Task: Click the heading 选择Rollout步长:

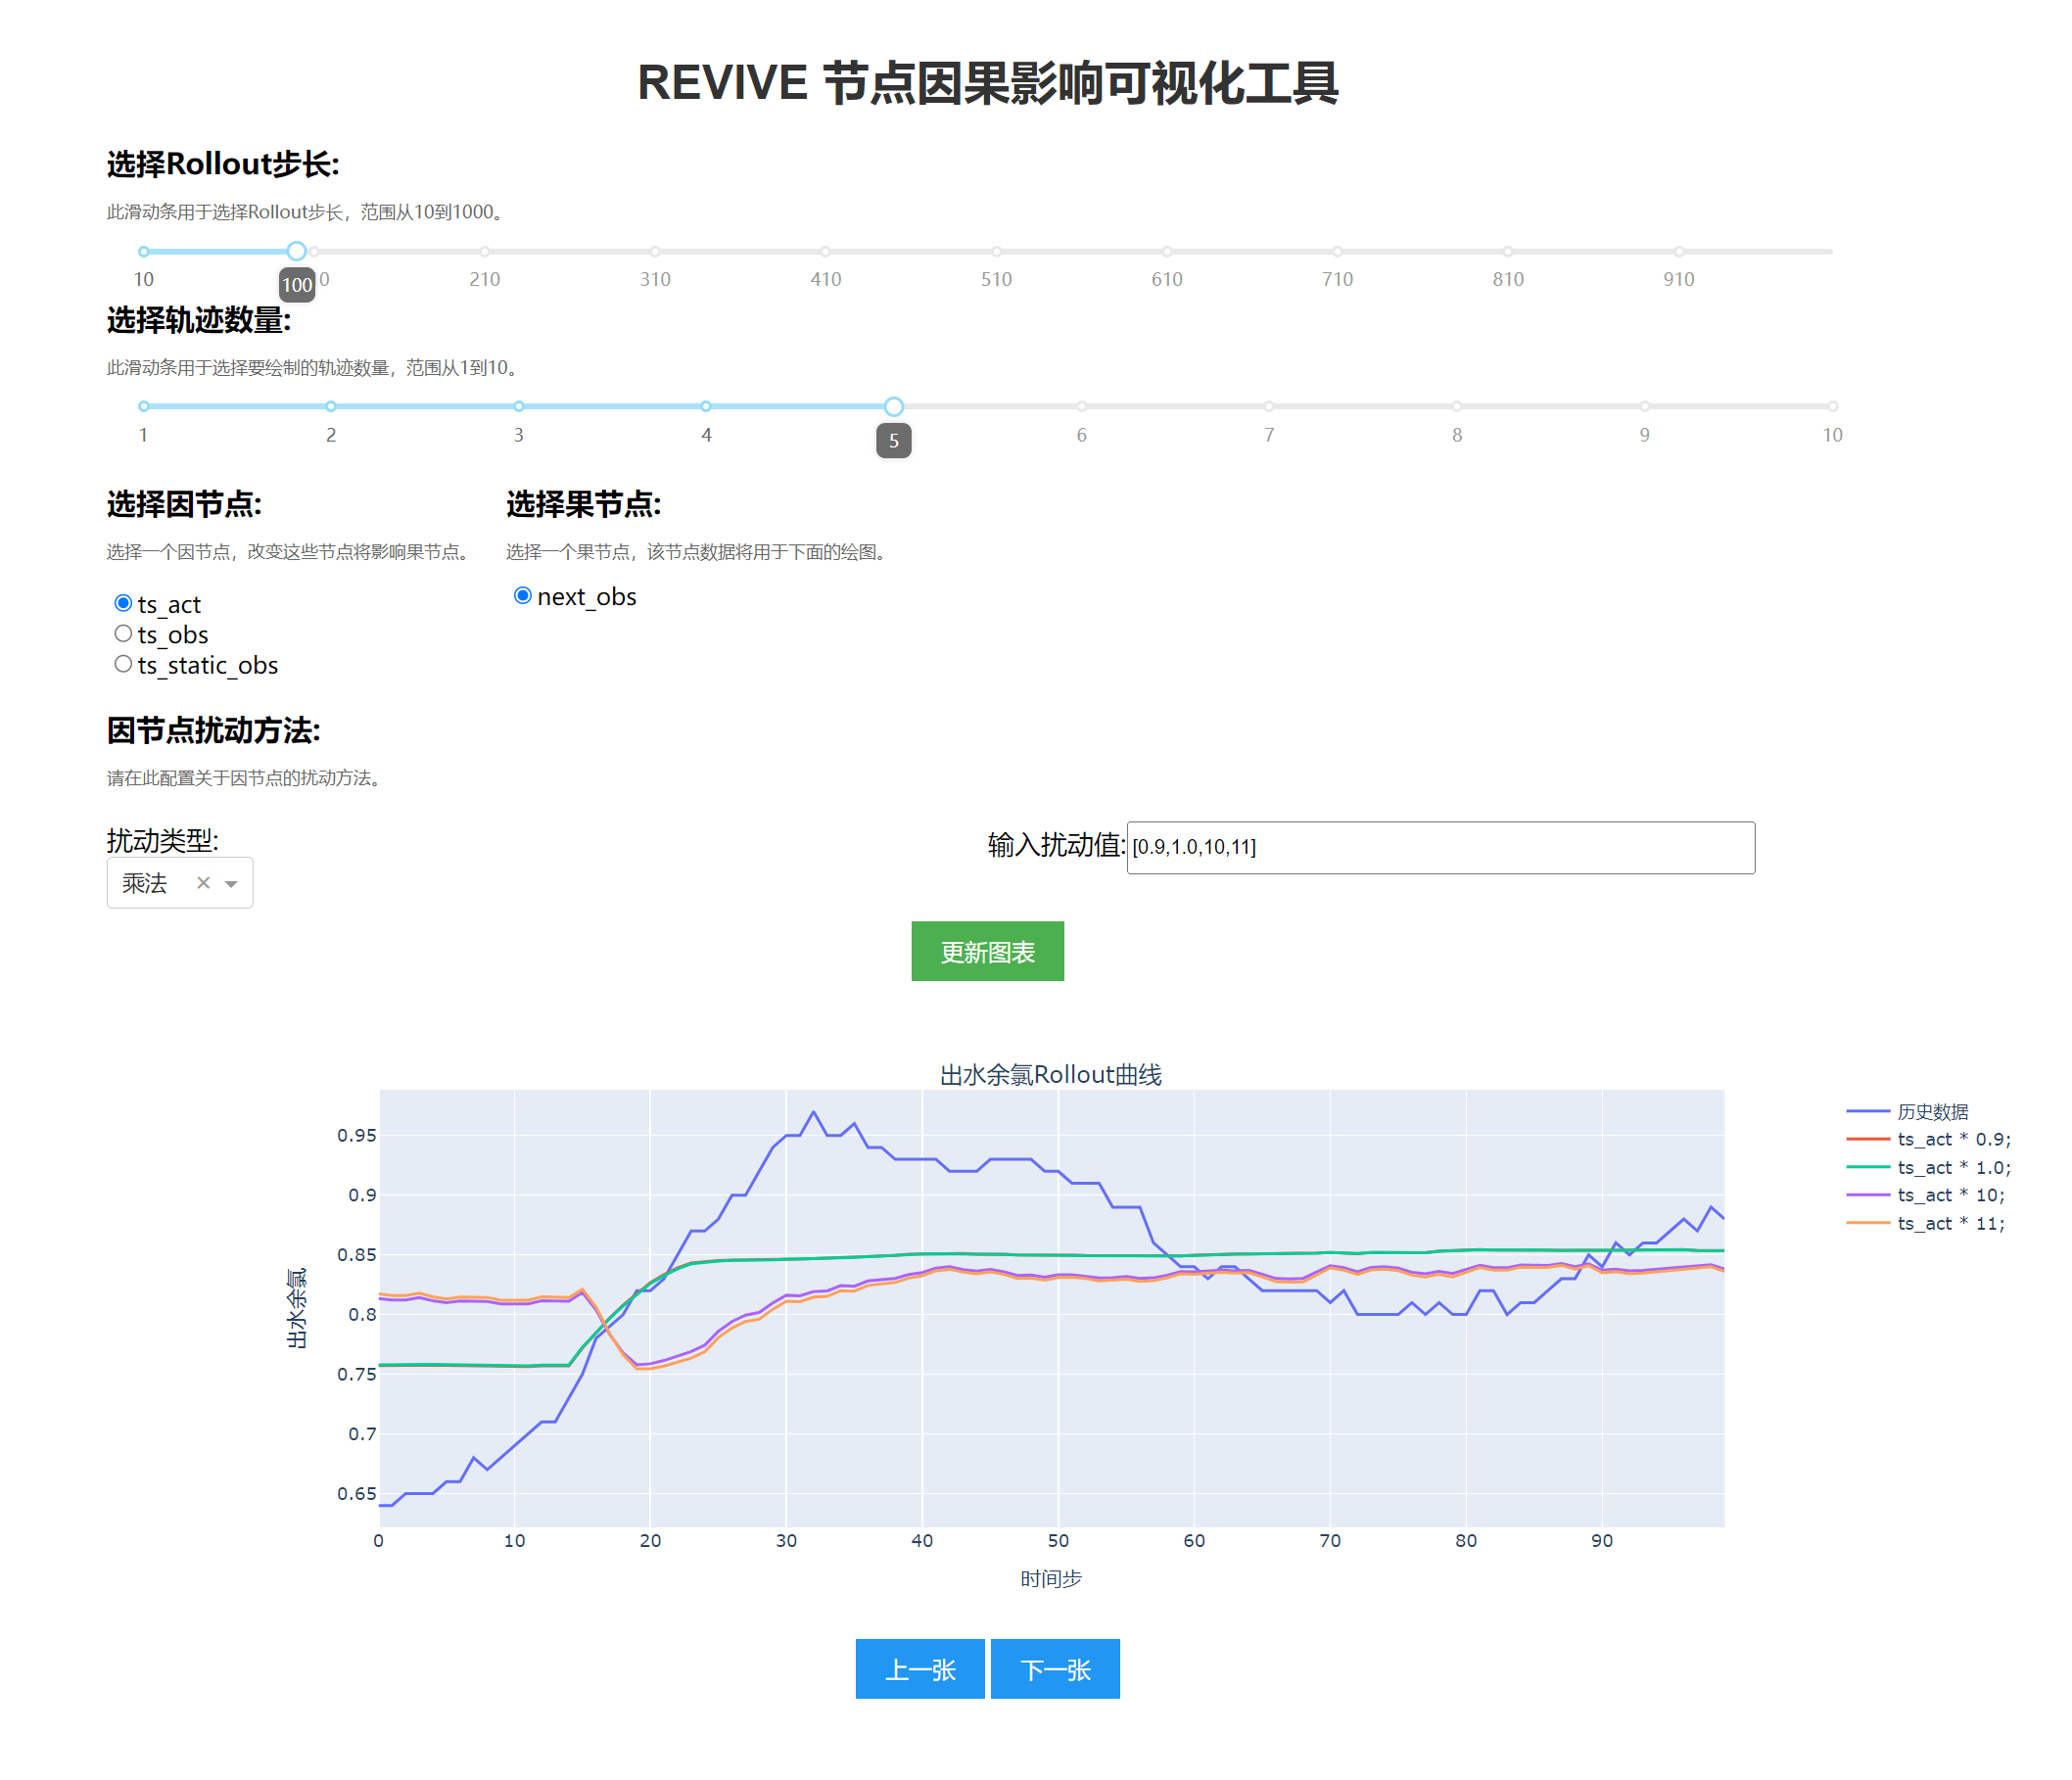Action: pos(223,164)
